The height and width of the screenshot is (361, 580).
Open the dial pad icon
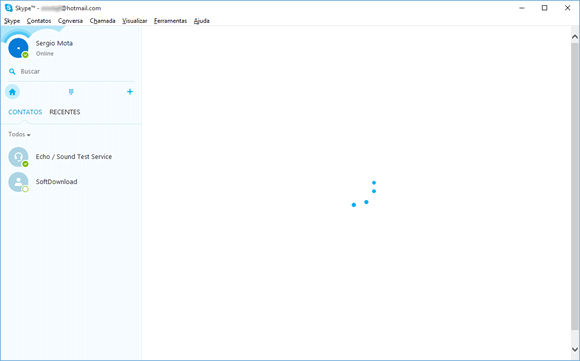pyautogui.click(x=71, y=92)
